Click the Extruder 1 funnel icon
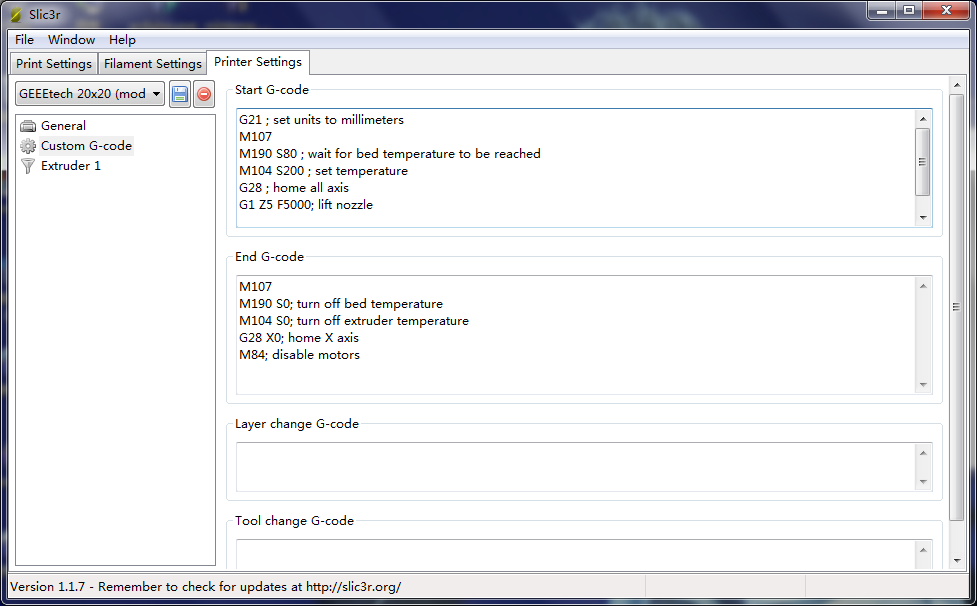The height and width of the screenshot is (606, 977). (28, 166)
